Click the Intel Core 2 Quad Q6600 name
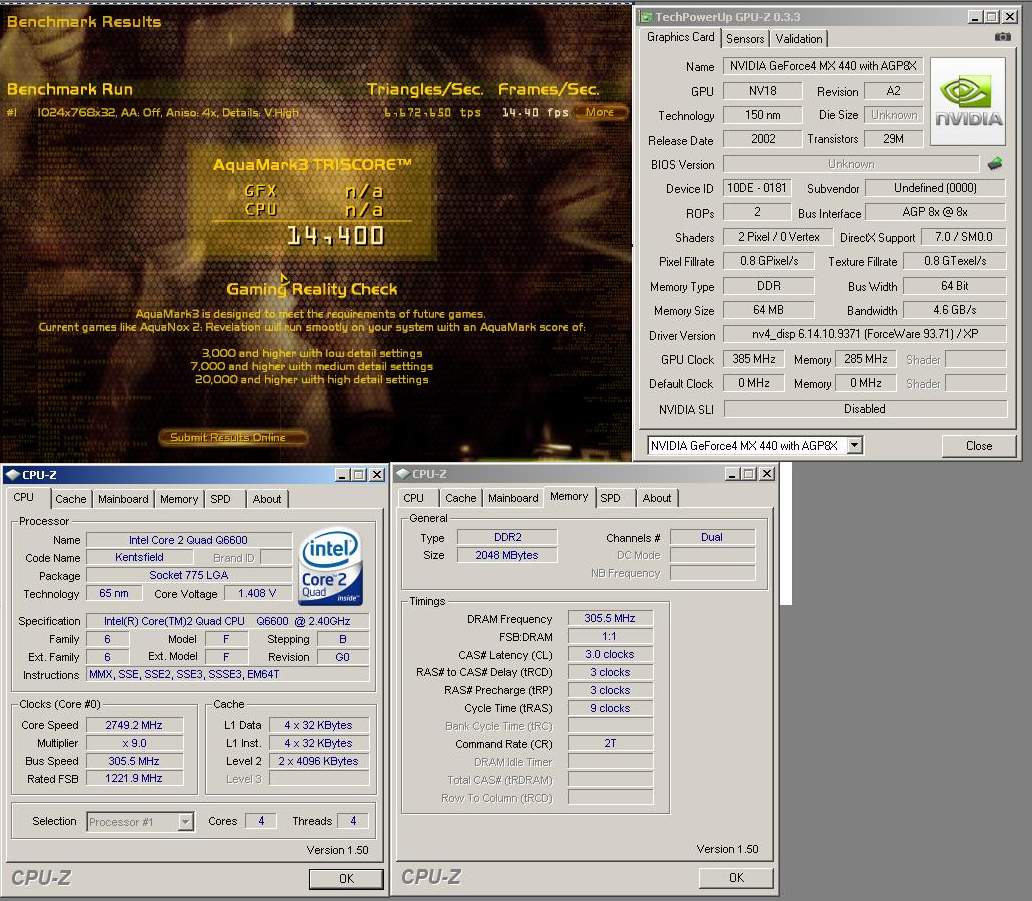 point(188,540)
